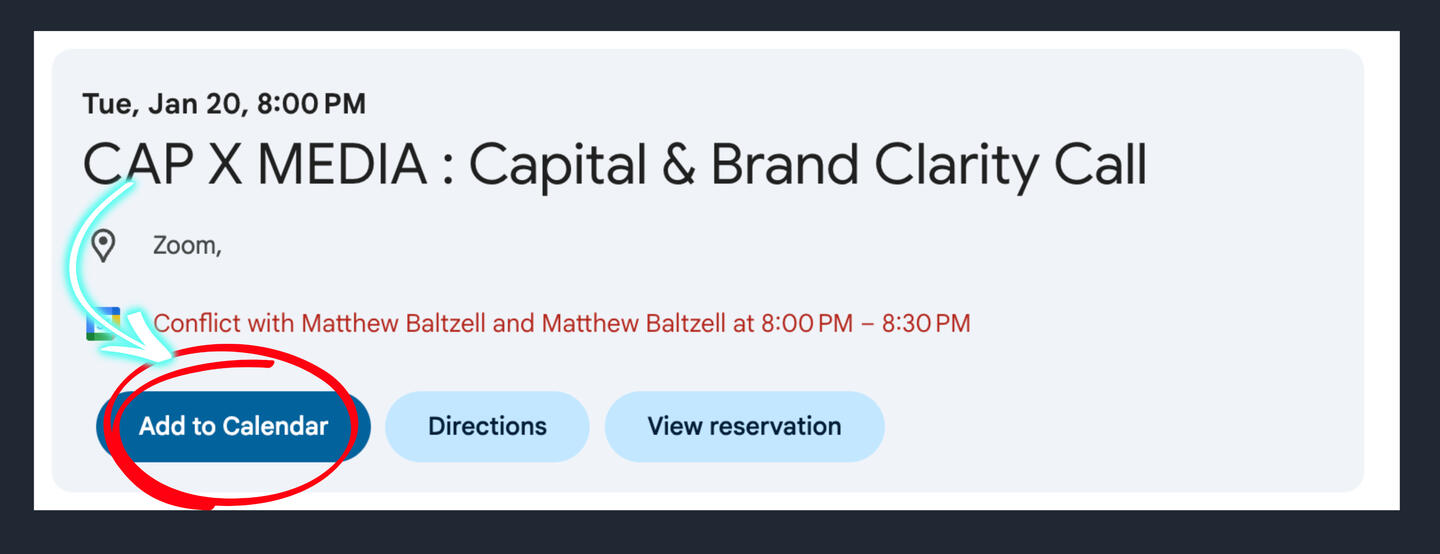1440x554 pixels.
Task: Open the red calendar conflict notice
Action: (560, 324)
